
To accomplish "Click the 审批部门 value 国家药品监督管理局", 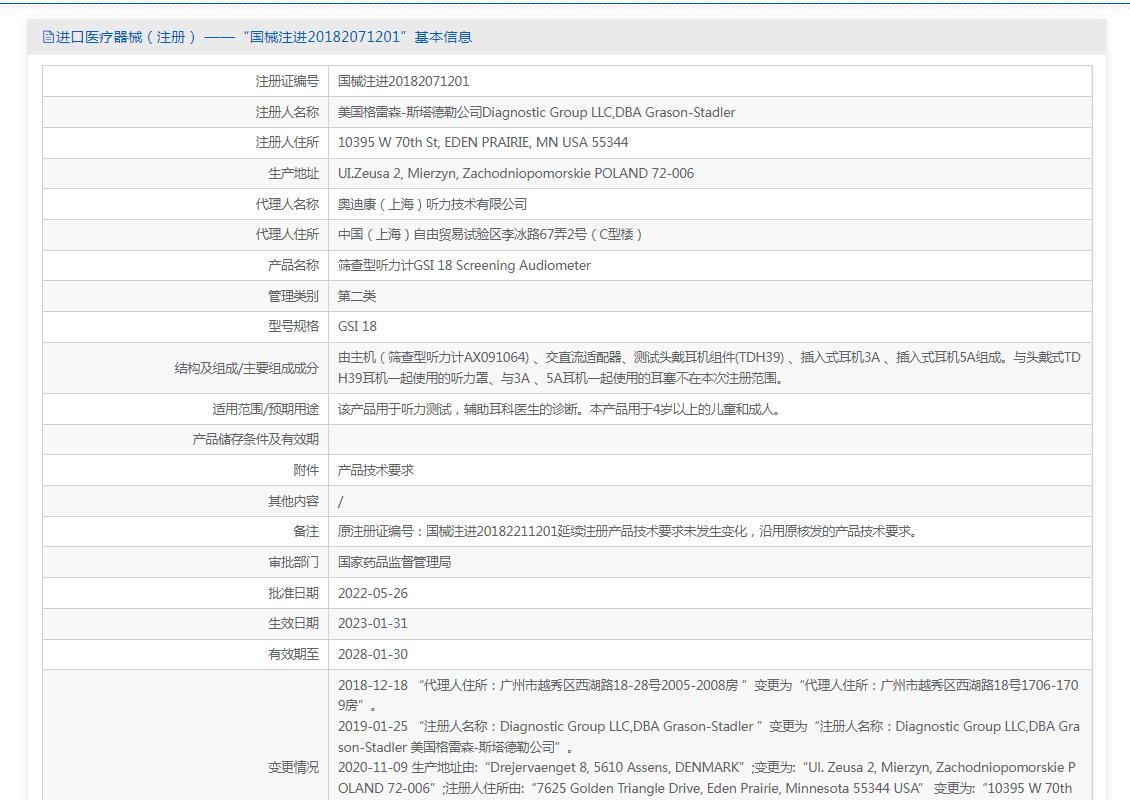I will [x=394, y=562].
